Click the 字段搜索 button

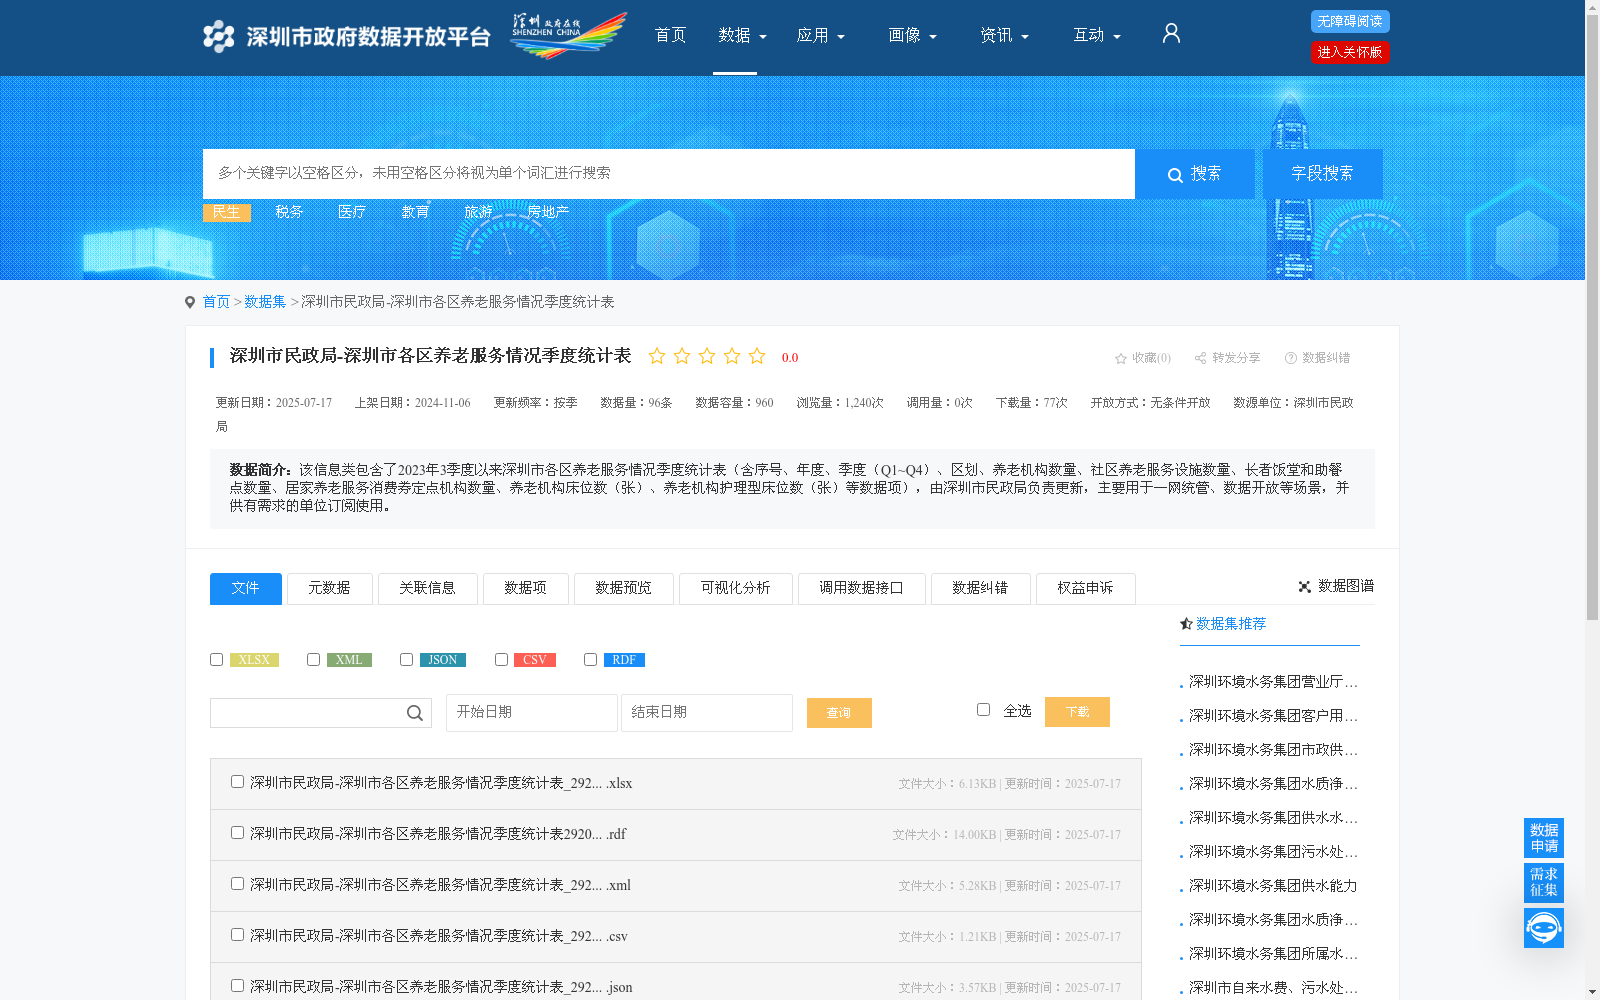coord(1322,174)
